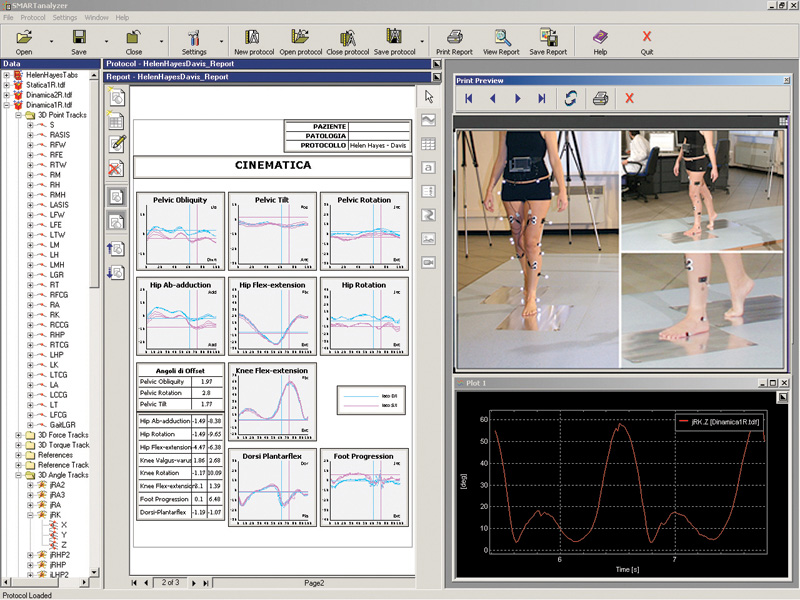The height and width of the screenshot is (600, 800).
Task: Select the text box 'a' tool
Action: tap(429, 167)
